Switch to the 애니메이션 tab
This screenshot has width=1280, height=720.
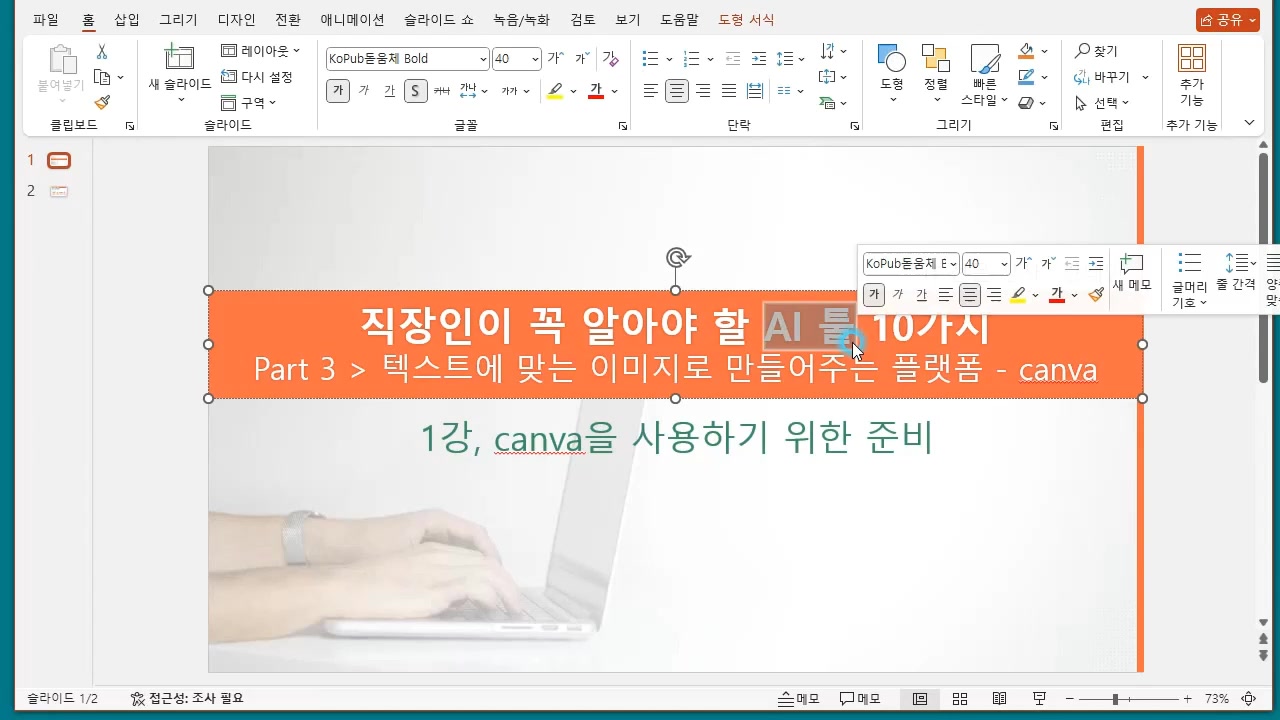click(352, 19)
